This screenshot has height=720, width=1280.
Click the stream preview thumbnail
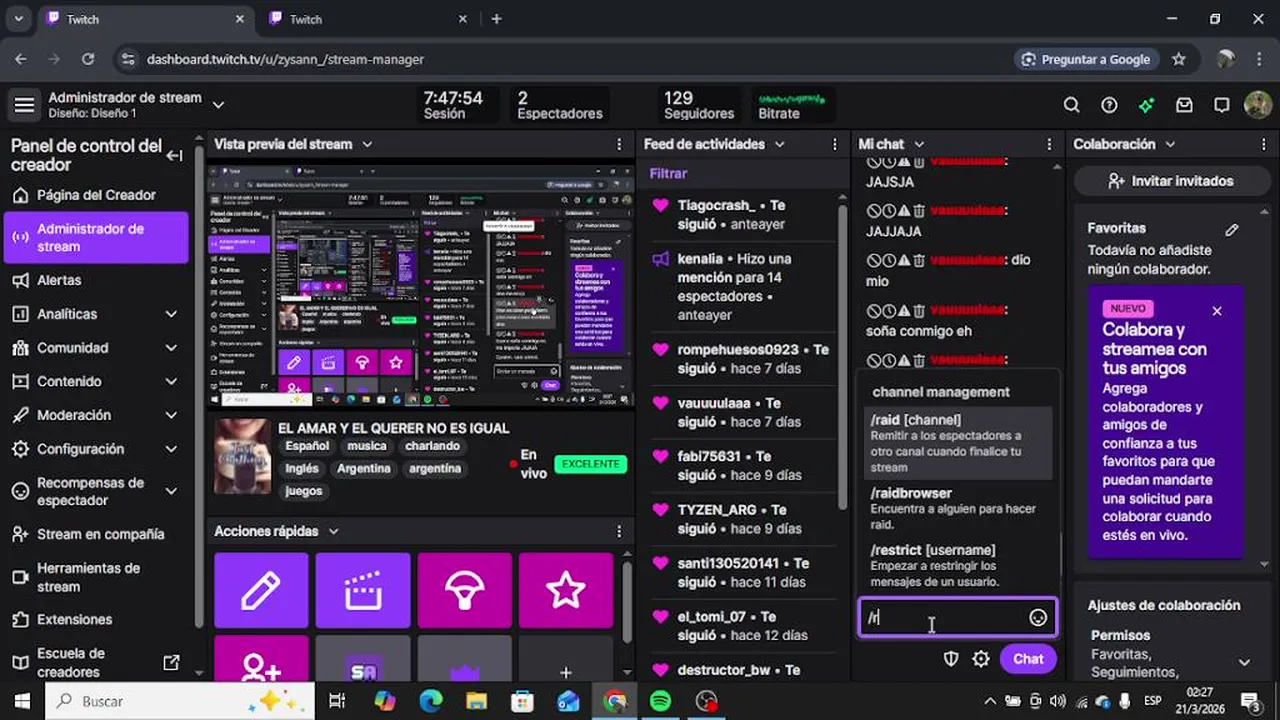click(421, 285)
